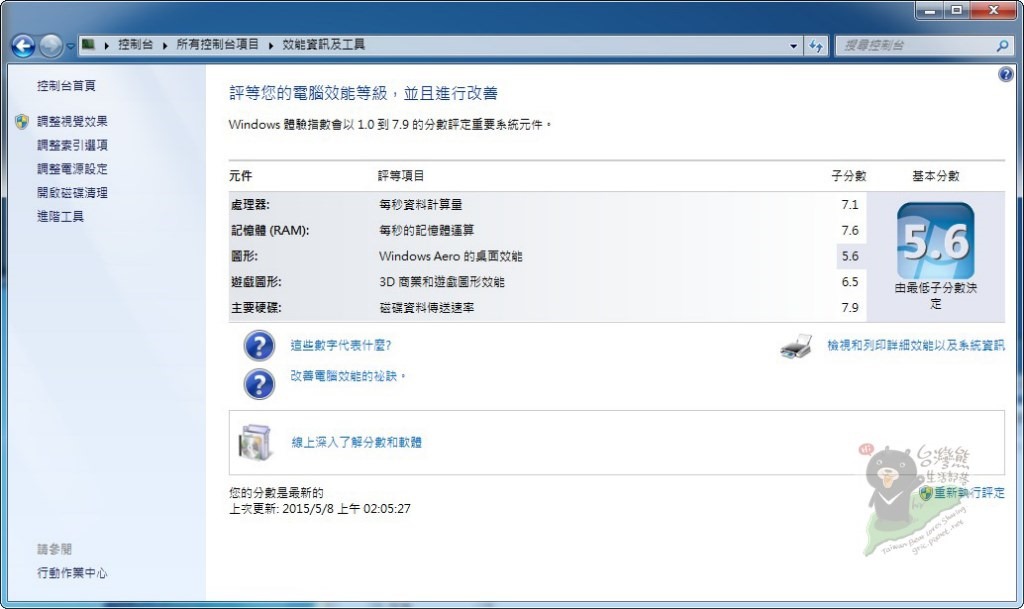Click the 每秒資料計算量 text
The width and height of the screenshot is (1024, 609).
tap(421, 204)
